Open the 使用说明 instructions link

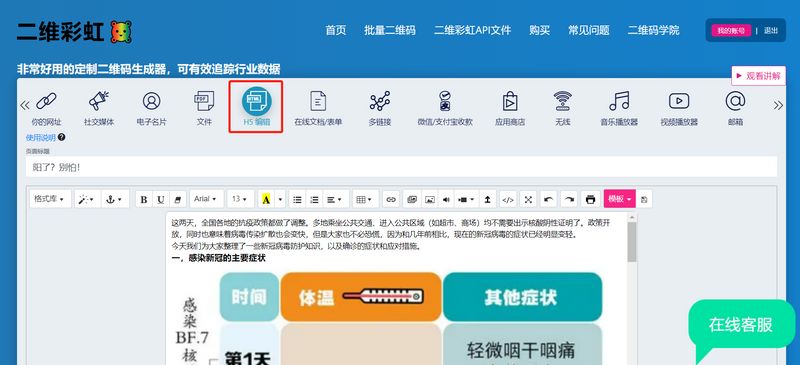point(40,137)
